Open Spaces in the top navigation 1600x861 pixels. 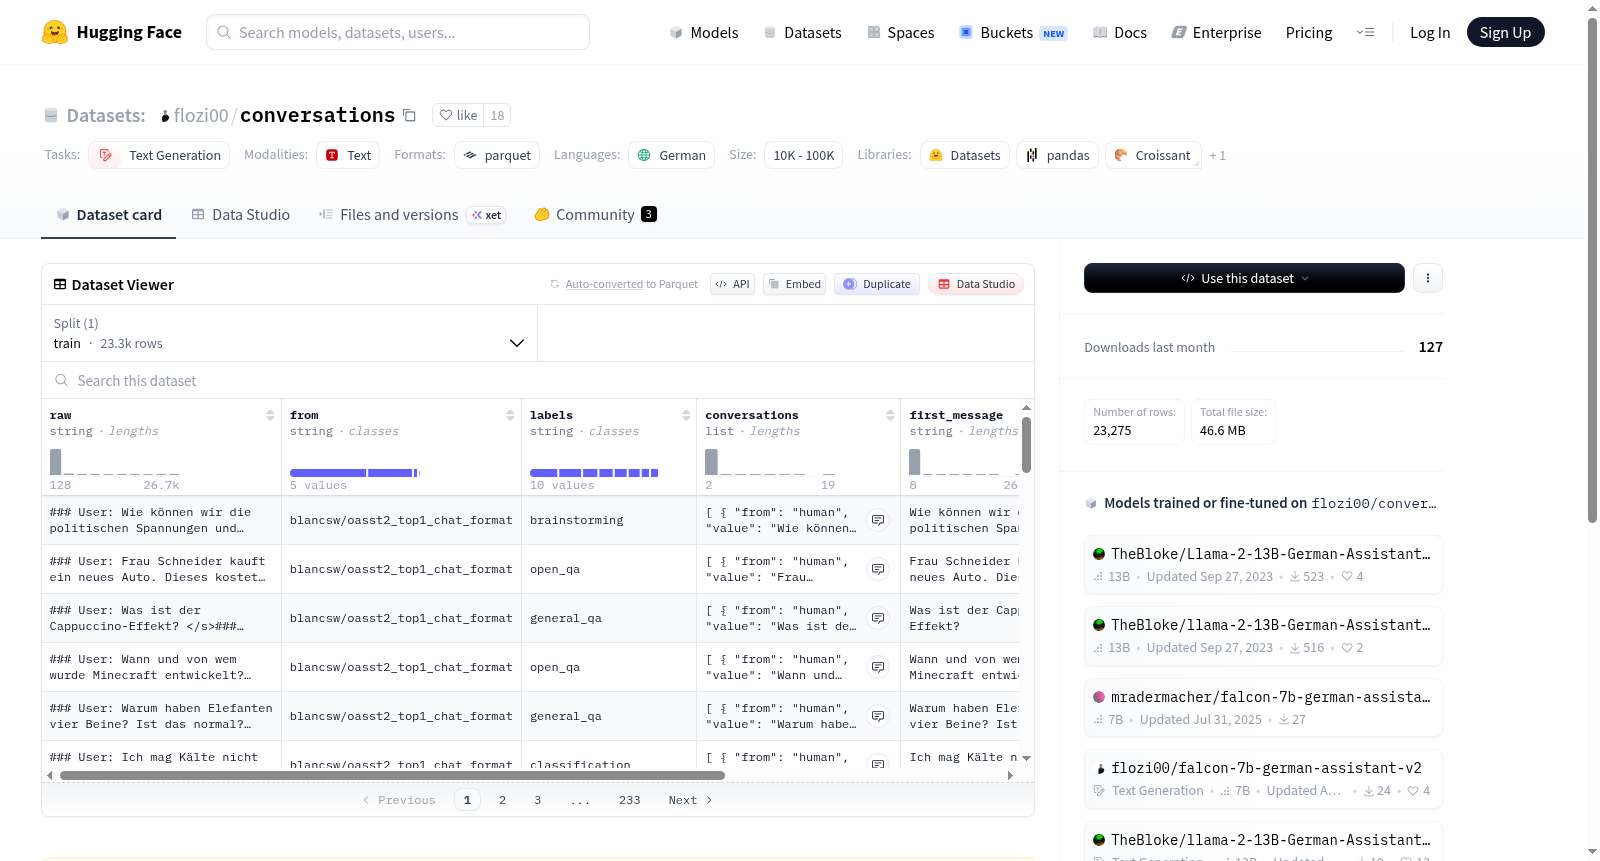tap(901, 32)
